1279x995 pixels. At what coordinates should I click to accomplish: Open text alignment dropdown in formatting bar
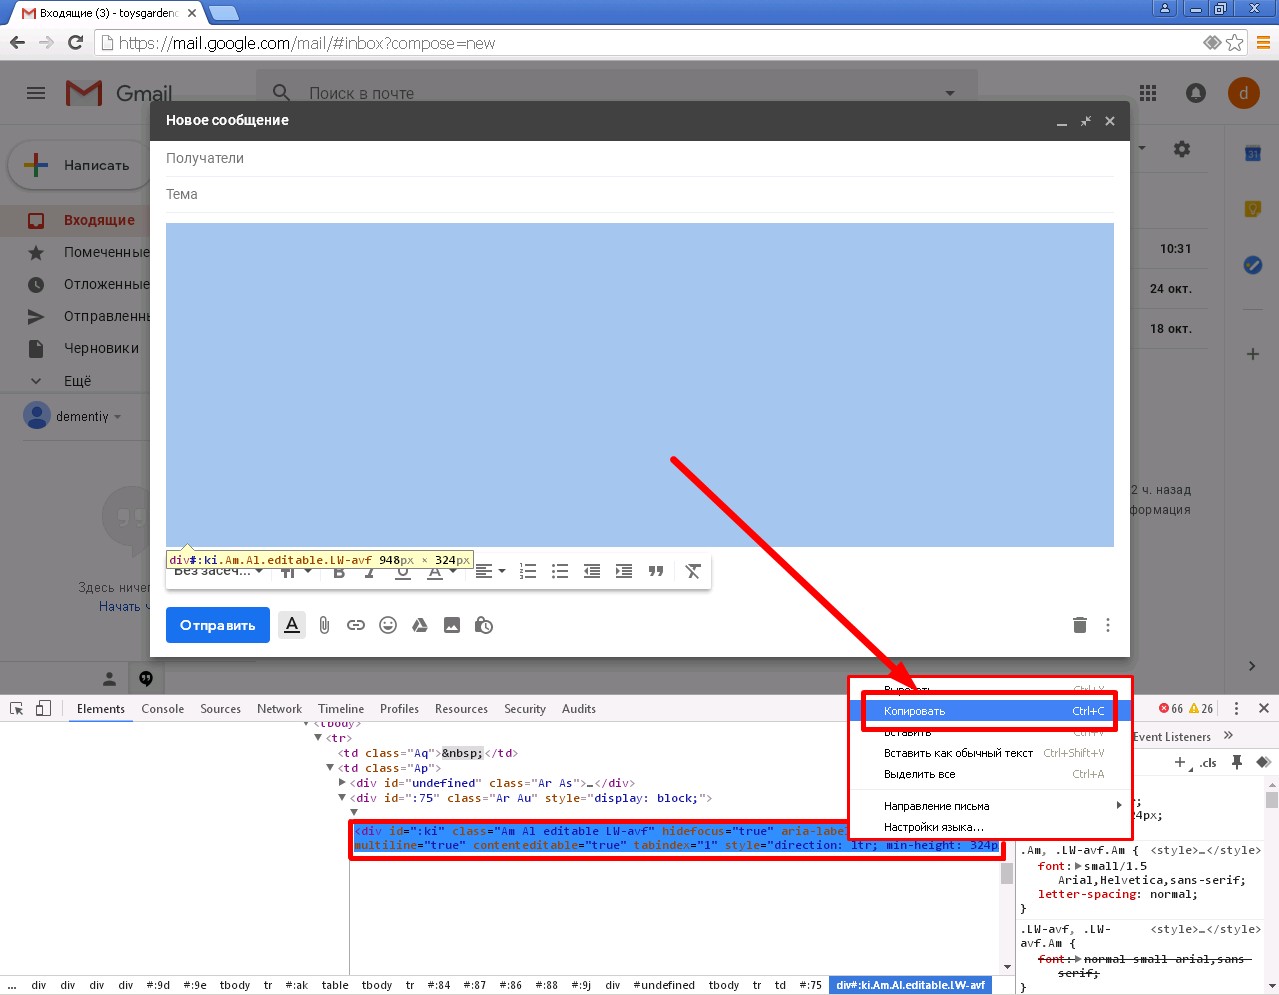pos(489,571)
